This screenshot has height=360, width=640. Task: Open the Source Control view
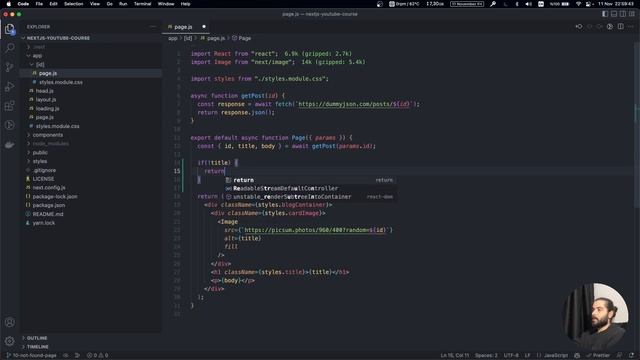pos(9,67)
